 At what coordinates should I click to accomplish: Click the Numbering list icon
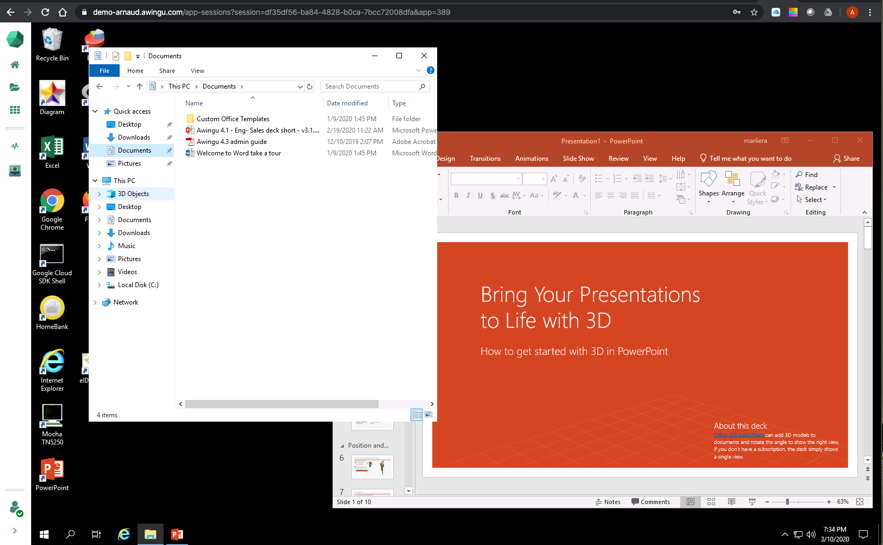(619, 178)
